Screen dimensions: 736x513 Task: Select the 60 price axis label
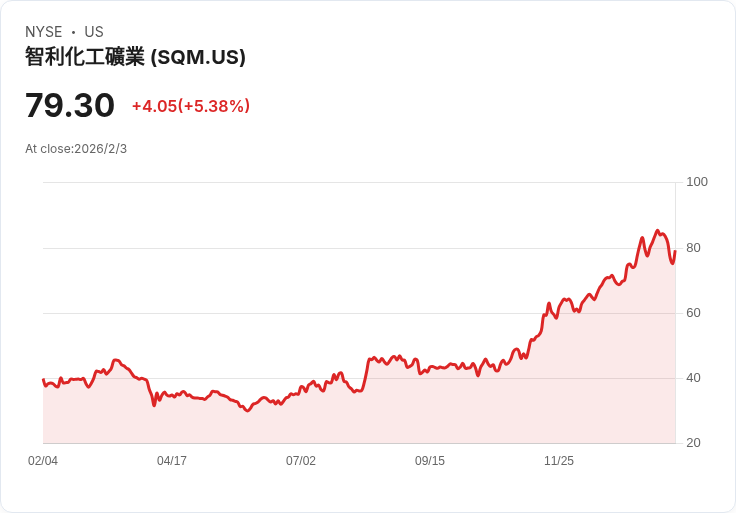click(x=693, y=313)
